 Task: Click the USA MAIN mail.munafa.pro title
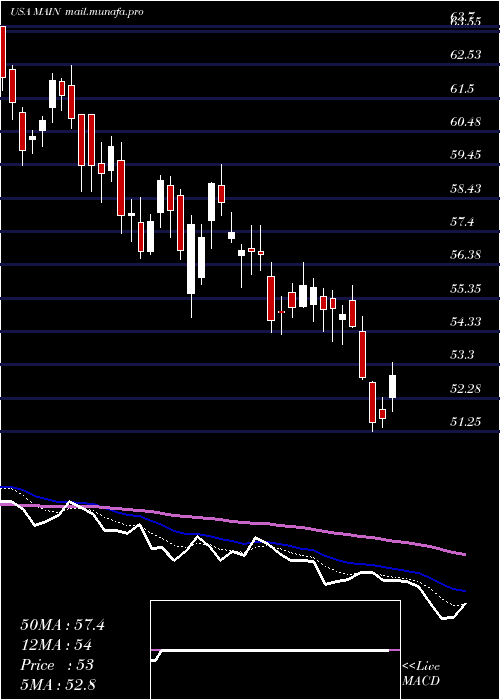77,12
